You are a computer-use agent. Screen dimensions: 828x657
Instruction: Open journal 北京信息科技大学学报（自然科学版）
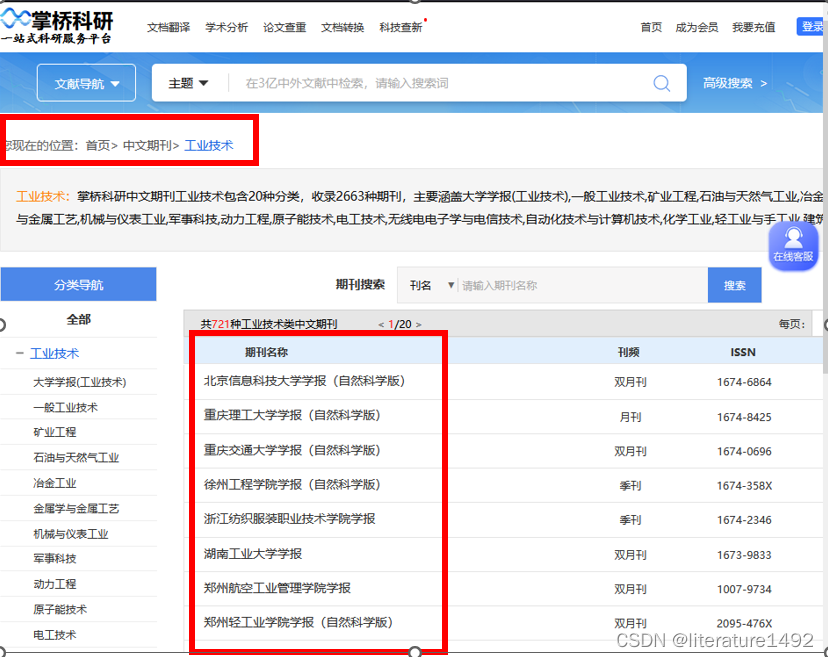(305, 381)
